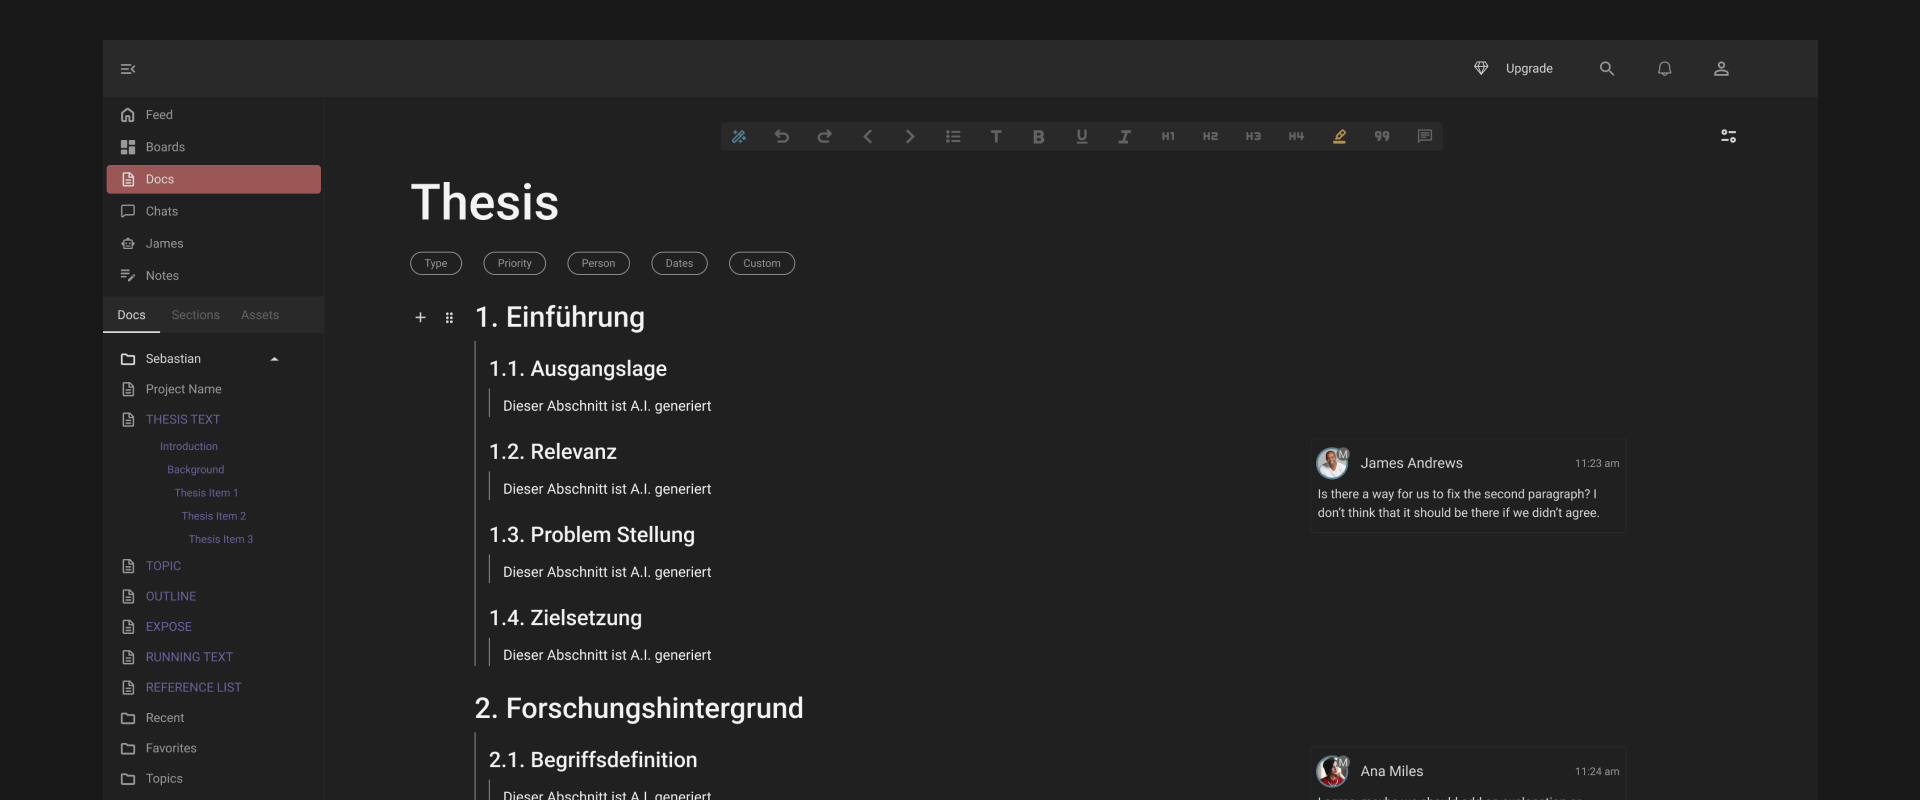
Task: Apply H1 heading style
Action: 1167,136
